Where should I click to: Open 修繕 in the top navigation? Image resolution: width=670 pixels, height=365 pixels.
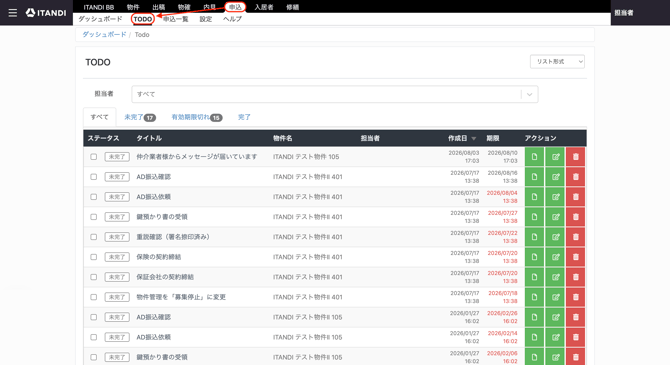click(x=292, y=7)
